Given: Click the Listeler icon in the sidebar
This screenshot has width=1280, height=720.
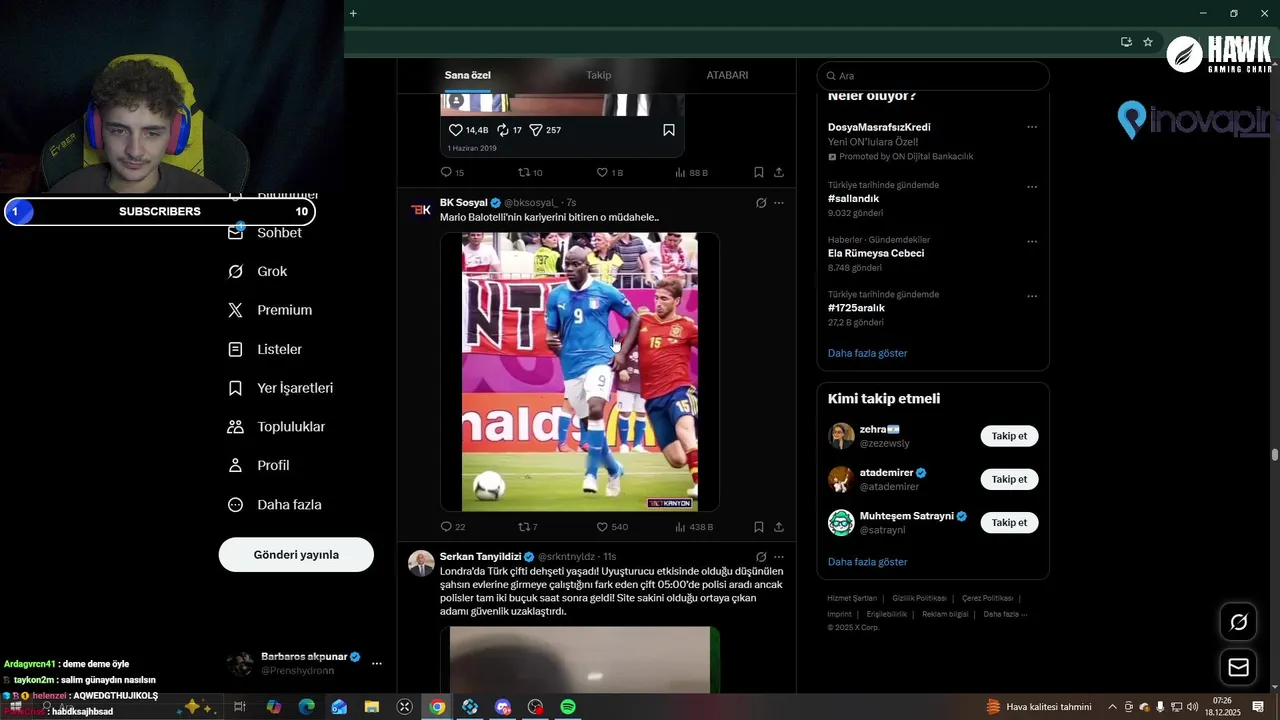Looking at the screenshot, I should [236, 349].
